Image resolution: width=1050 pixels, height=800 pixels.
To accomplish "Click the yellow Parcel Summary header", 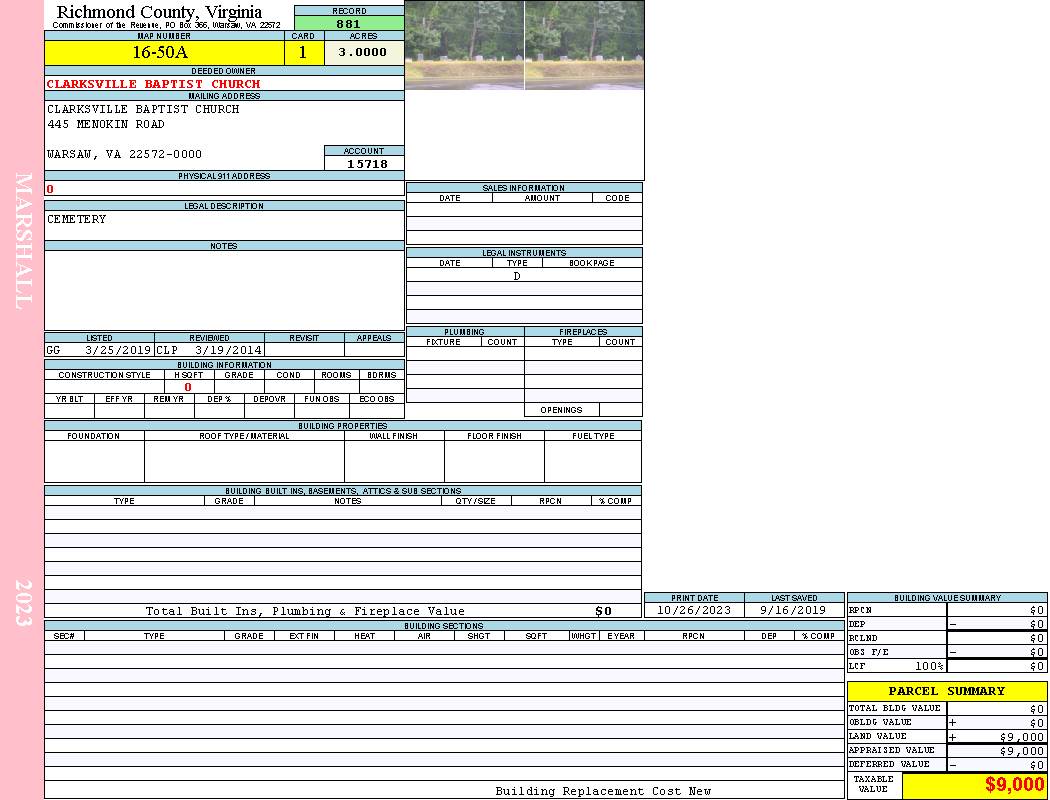I will tap(946, 691).
